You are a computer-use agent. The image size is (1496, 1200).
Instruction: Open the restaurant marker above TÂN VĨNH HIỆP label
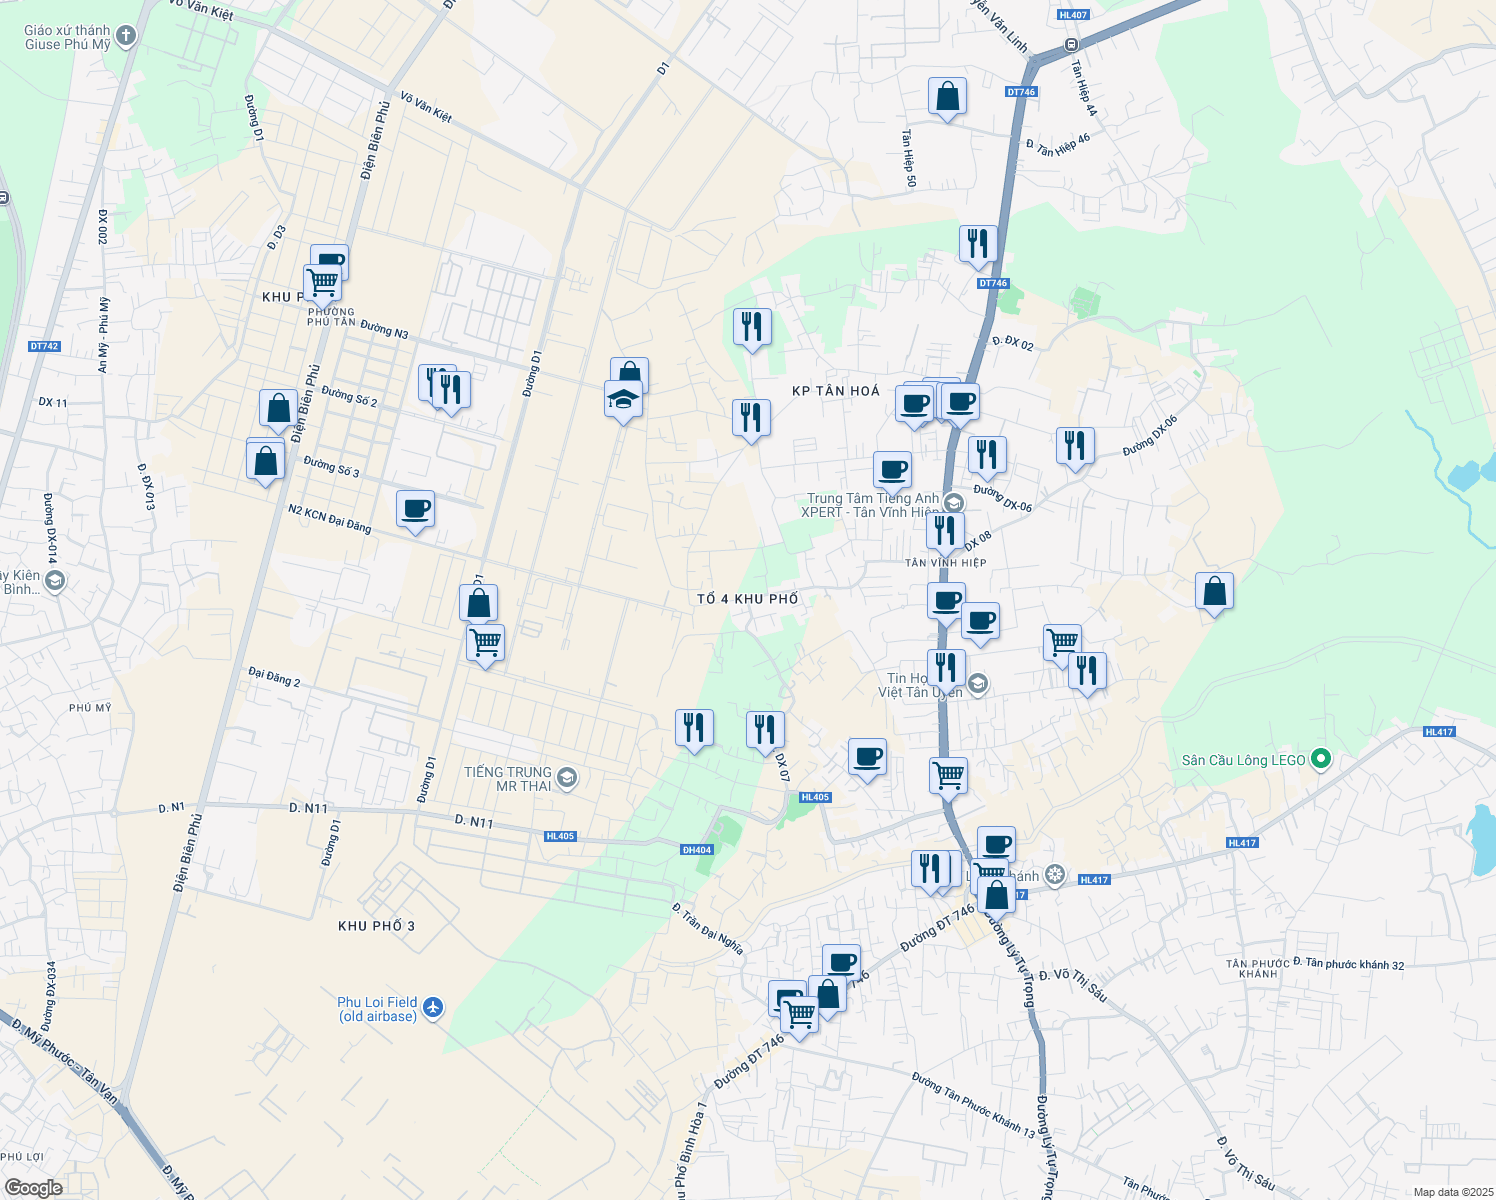point(945,531)
